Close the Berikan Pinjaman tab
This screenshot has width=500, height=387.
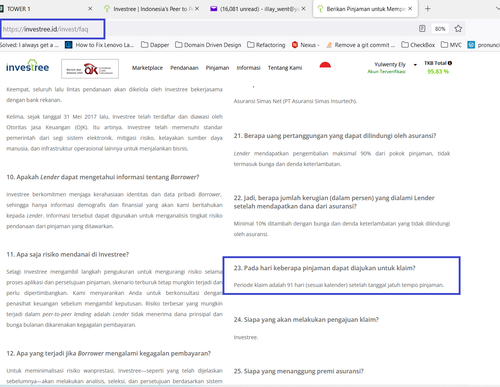tap(410, 9)
